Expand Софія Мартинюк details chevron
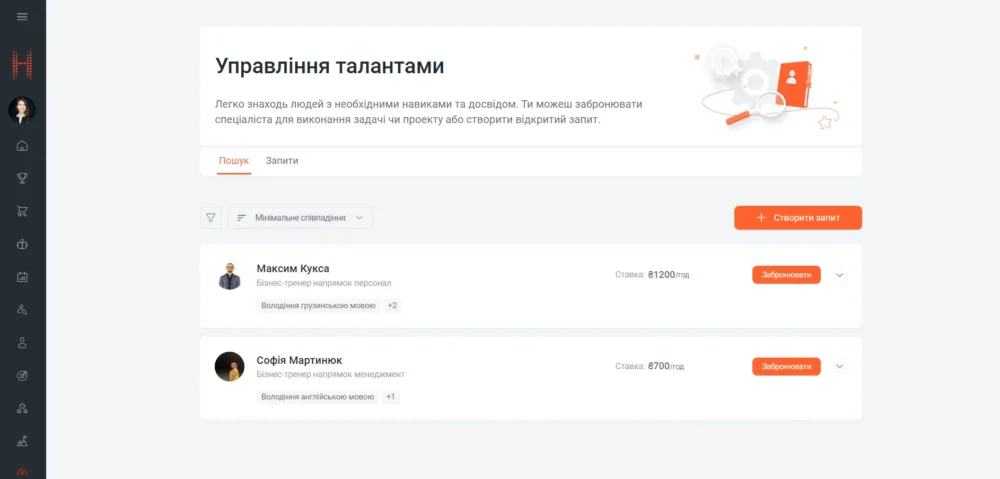The image size is (1000, 479). 839,367
